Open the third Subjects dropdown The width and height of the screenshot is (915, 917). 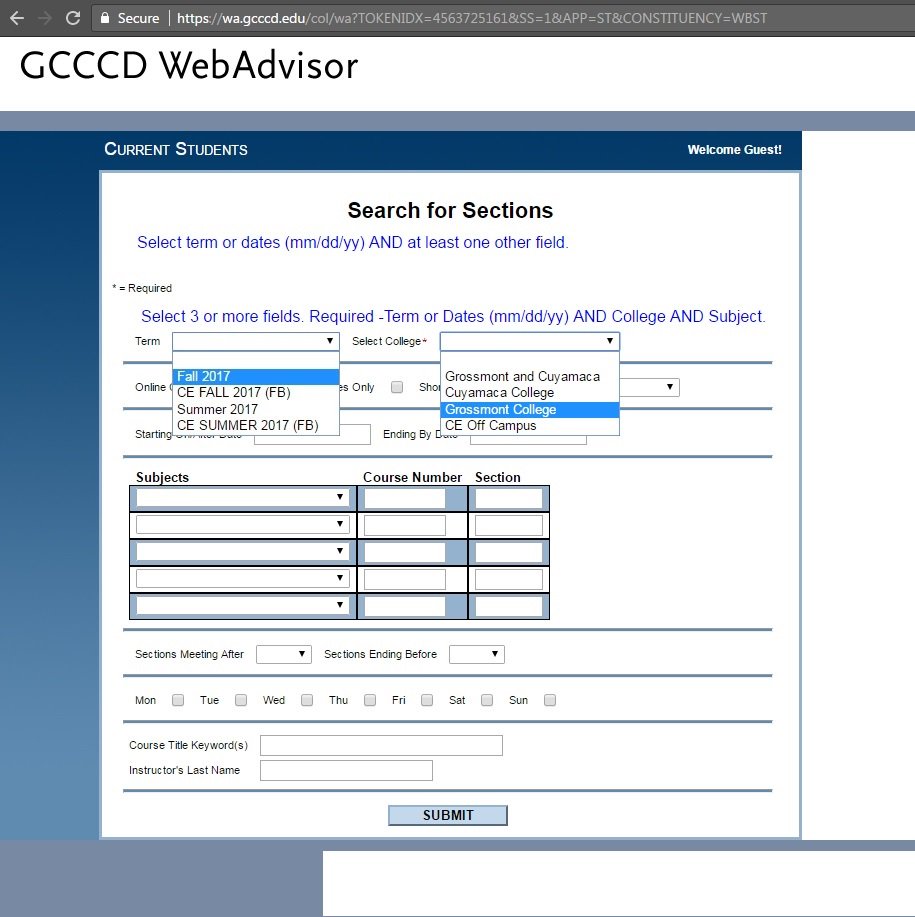[242, 551]
